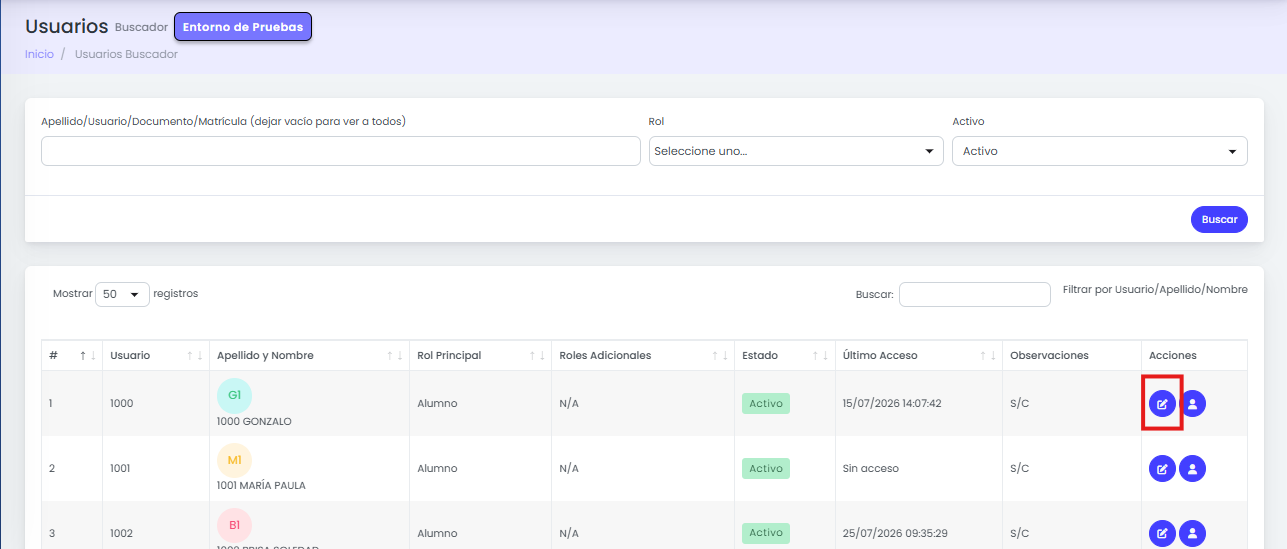
Task: Click edit pencil icon for user 1002
Action: tap(1162, 533)
